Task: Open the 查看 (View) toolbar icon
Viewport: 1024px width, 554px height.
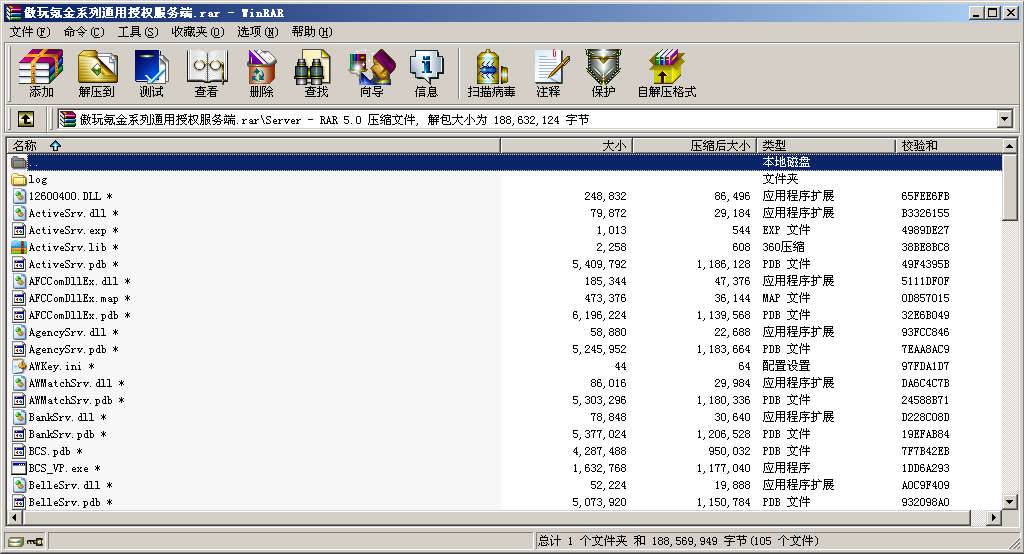Action: [x=206, y=74]
